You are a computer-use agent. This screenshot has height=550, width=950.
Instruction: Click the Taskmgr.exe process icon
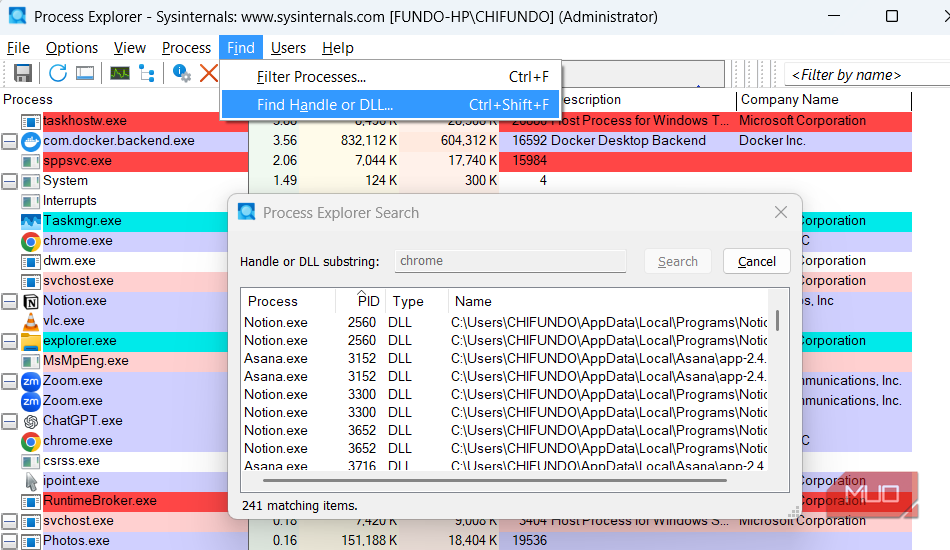30,221
